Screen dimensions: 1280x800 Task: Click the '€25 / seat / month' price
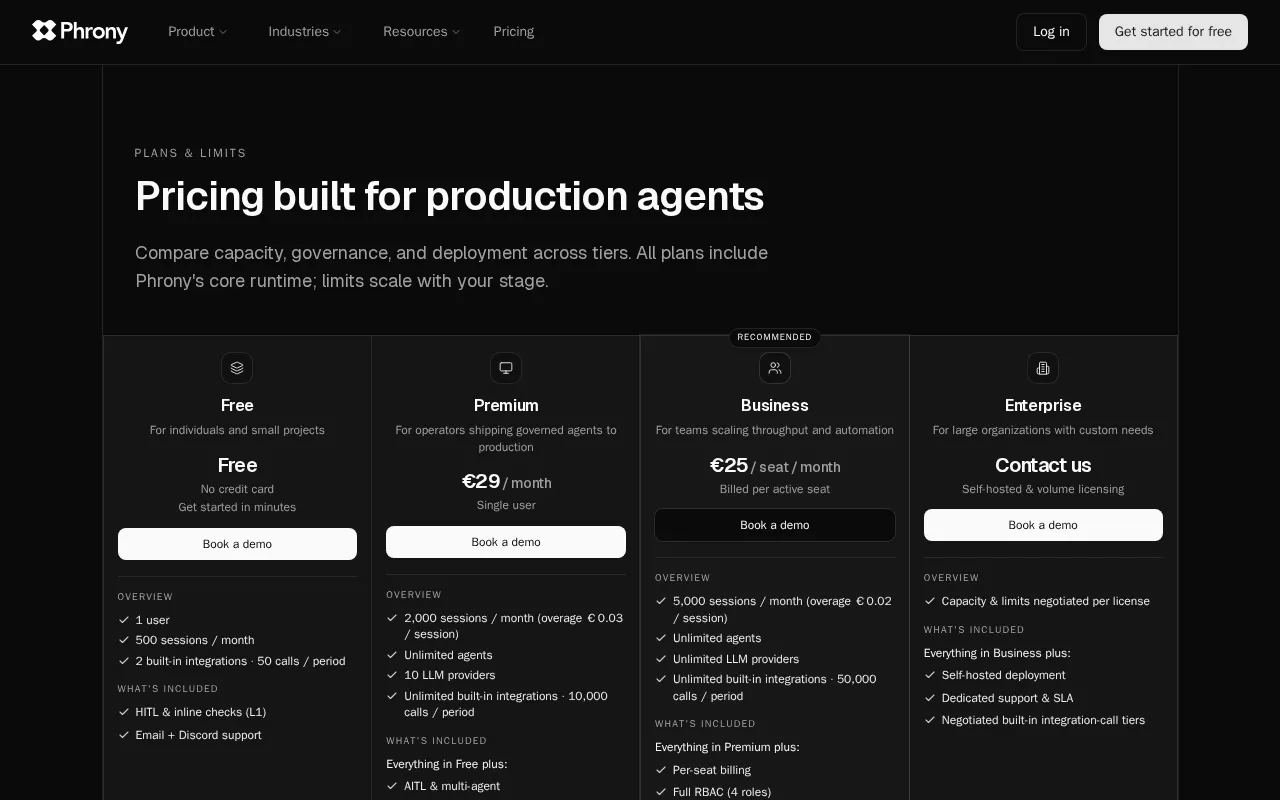pos(775,466)
